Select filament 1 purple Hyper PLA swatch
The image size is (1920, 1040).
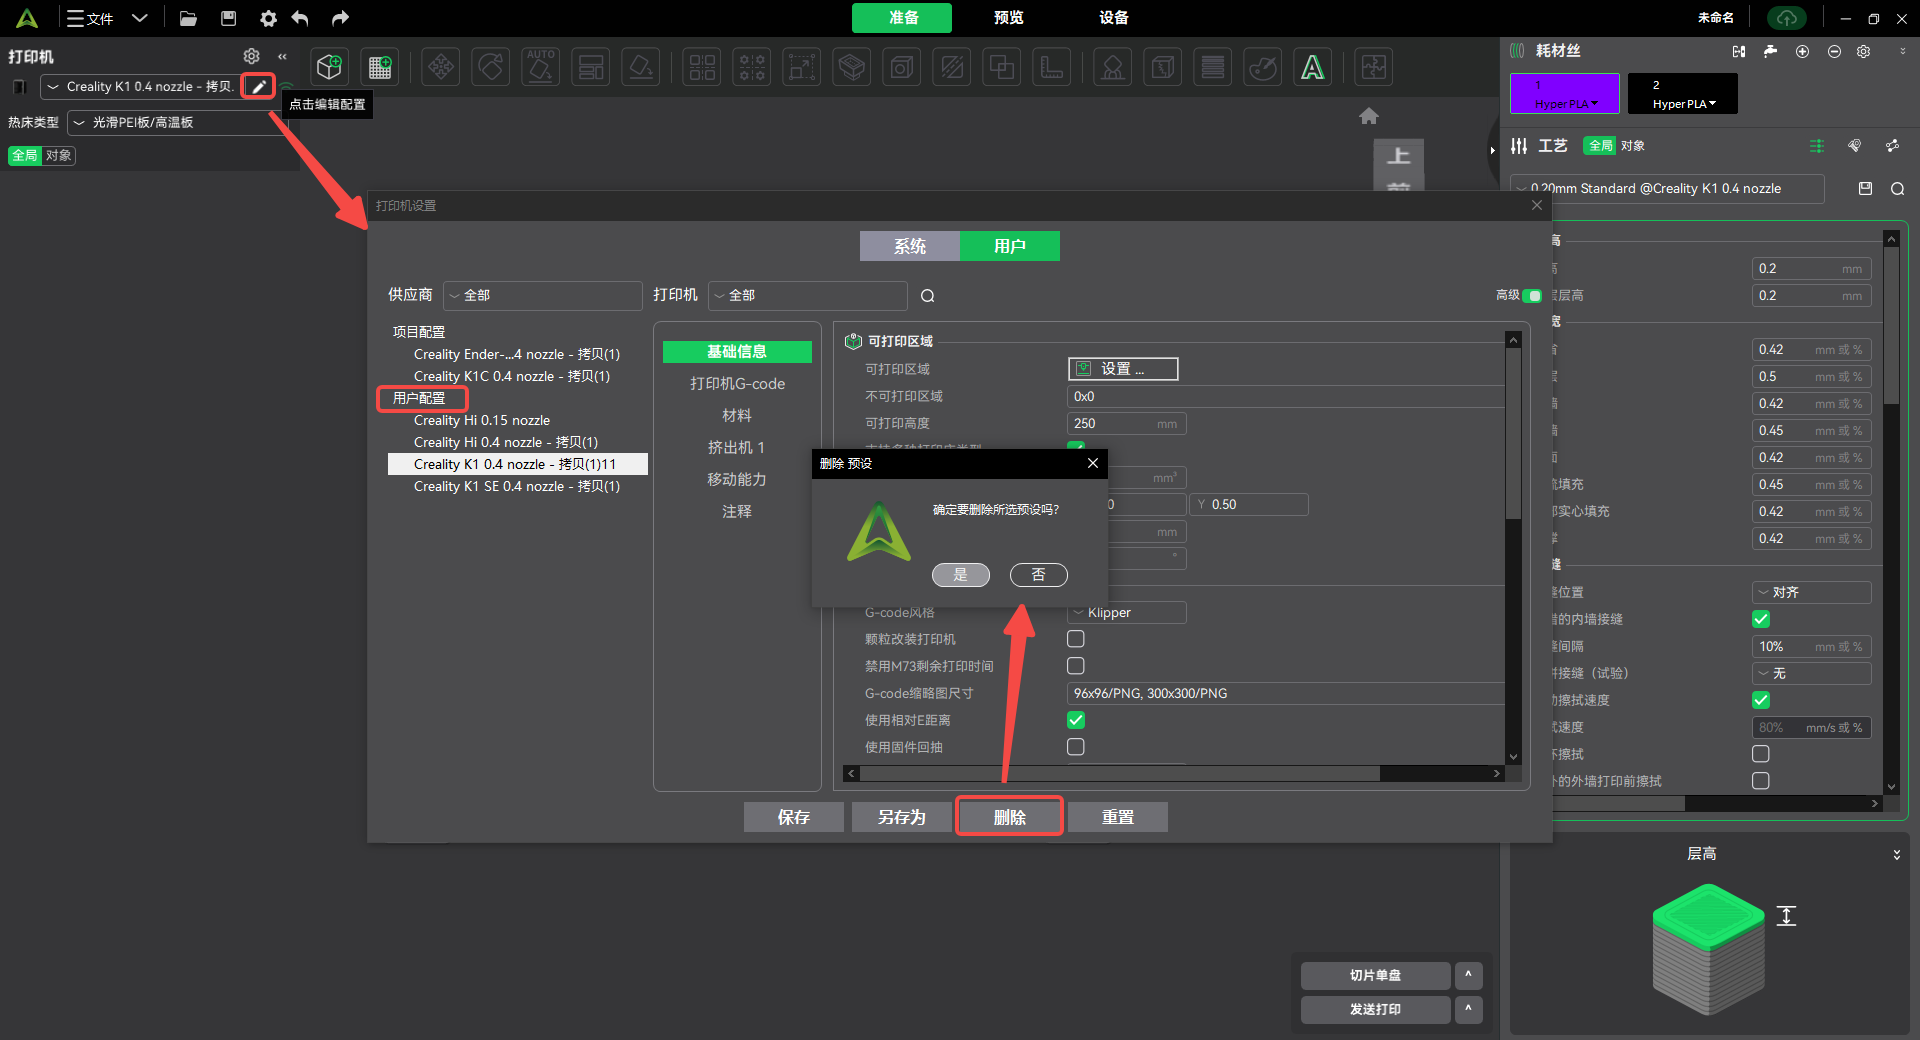tap(1565, 93)
